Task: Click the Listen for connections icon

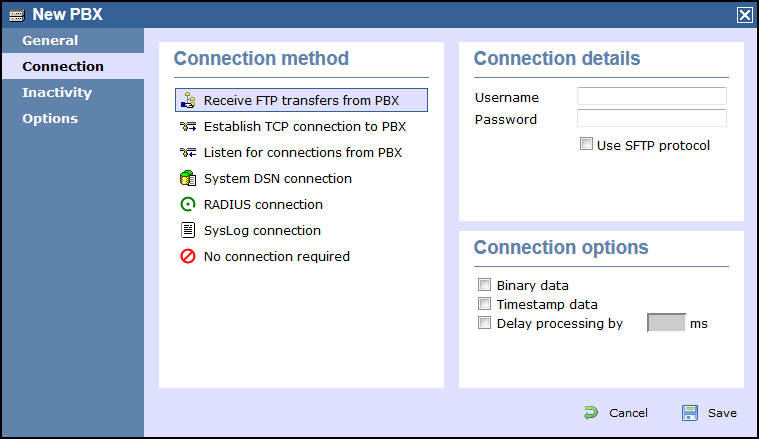Action: coord(187,153)
